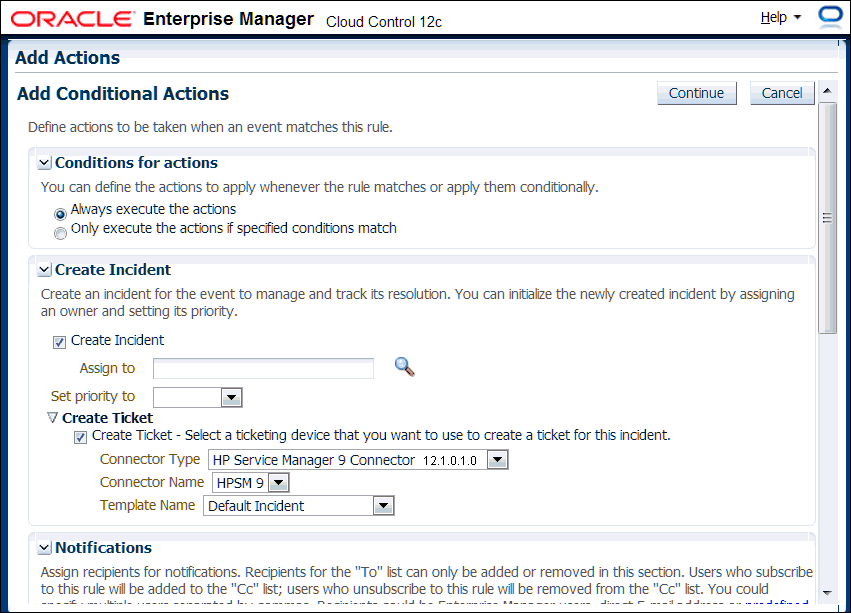Click the Cloud Control 12c text

[x=384, y=22]
